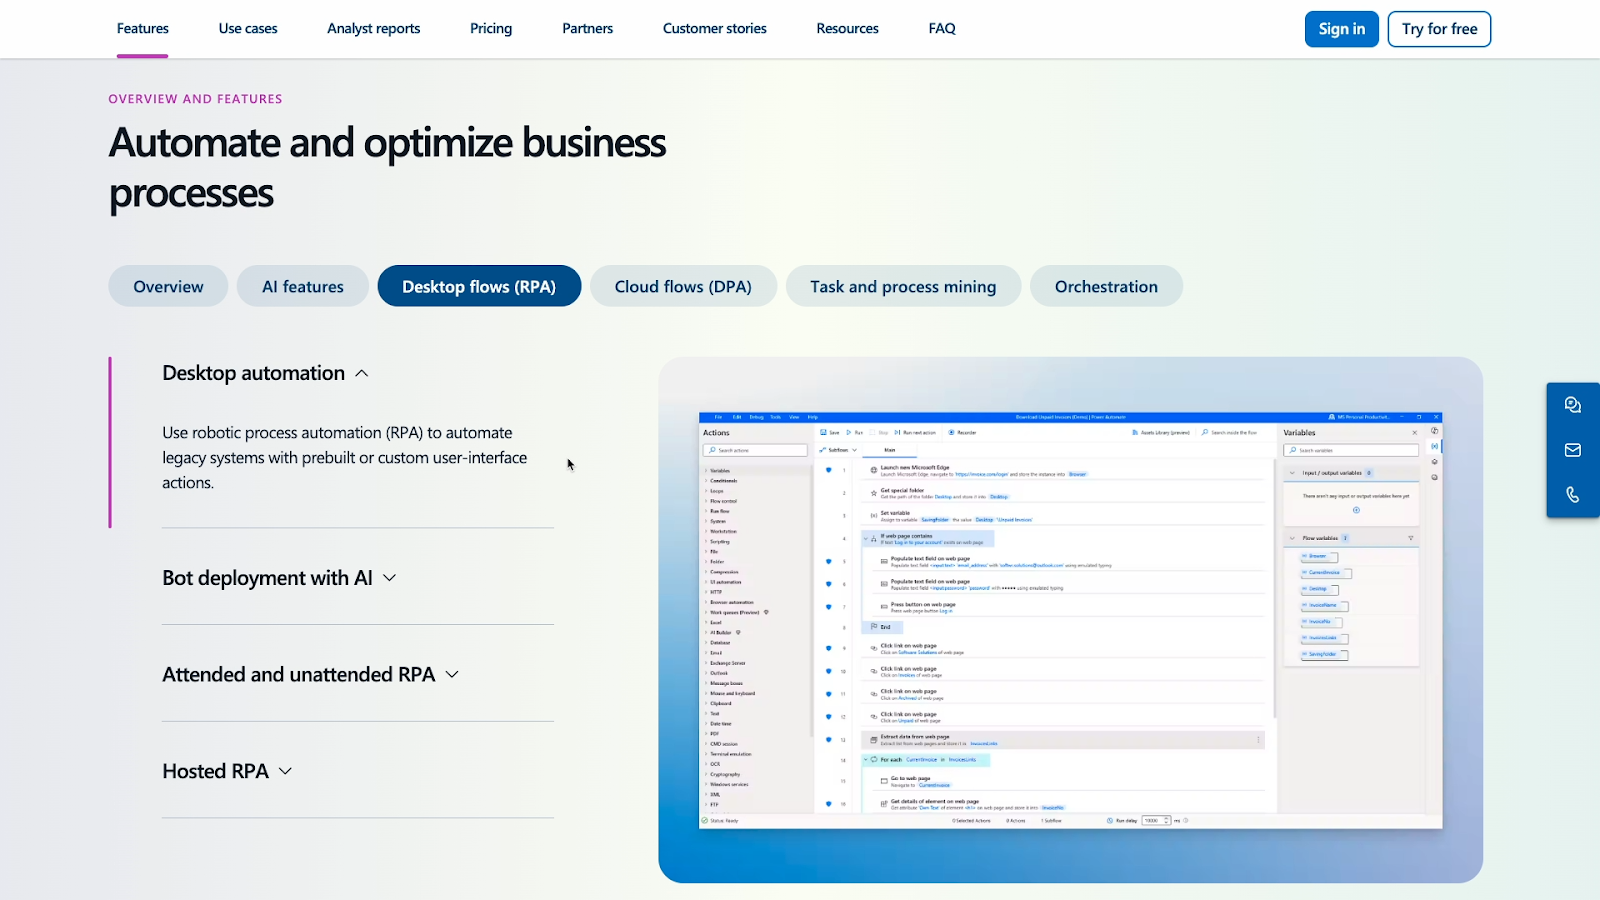Image resolution: width=1600 pixels, height=900 pixels.
Task: Switch to Cloud flows (DPA) tab
Action: click(683, 286)
